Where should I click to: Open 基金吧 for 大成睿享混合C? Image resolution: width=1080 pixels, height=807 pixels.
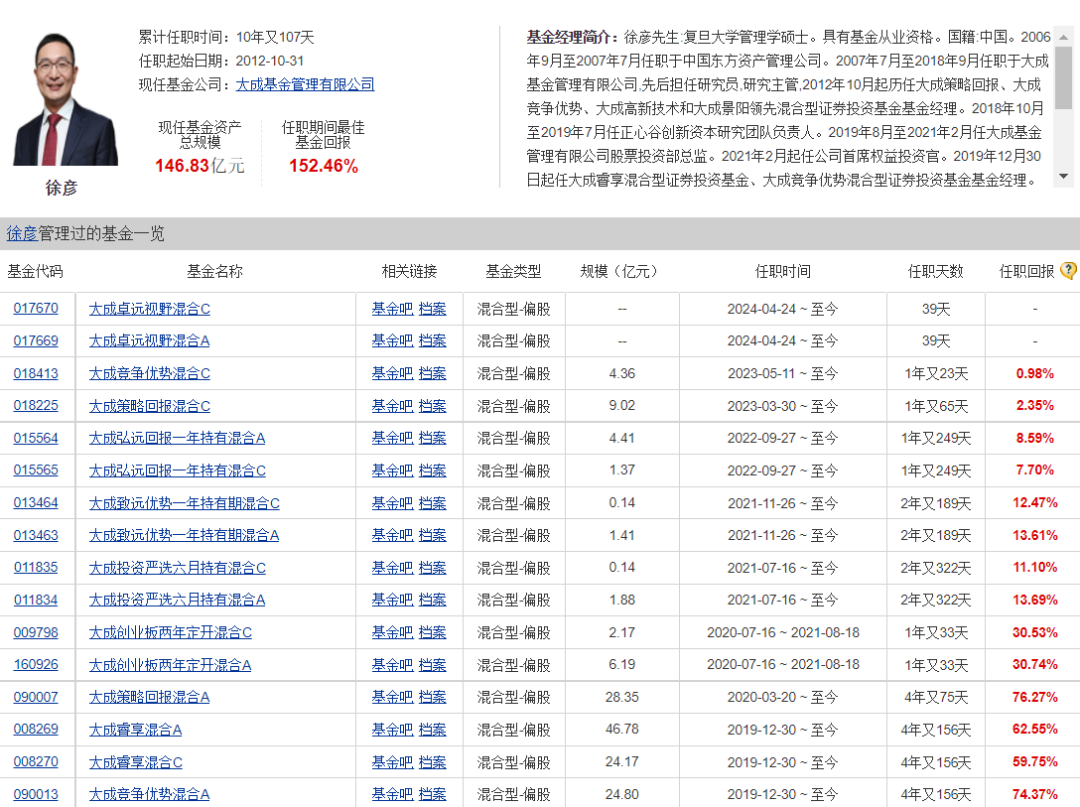[x=392, y=762]
